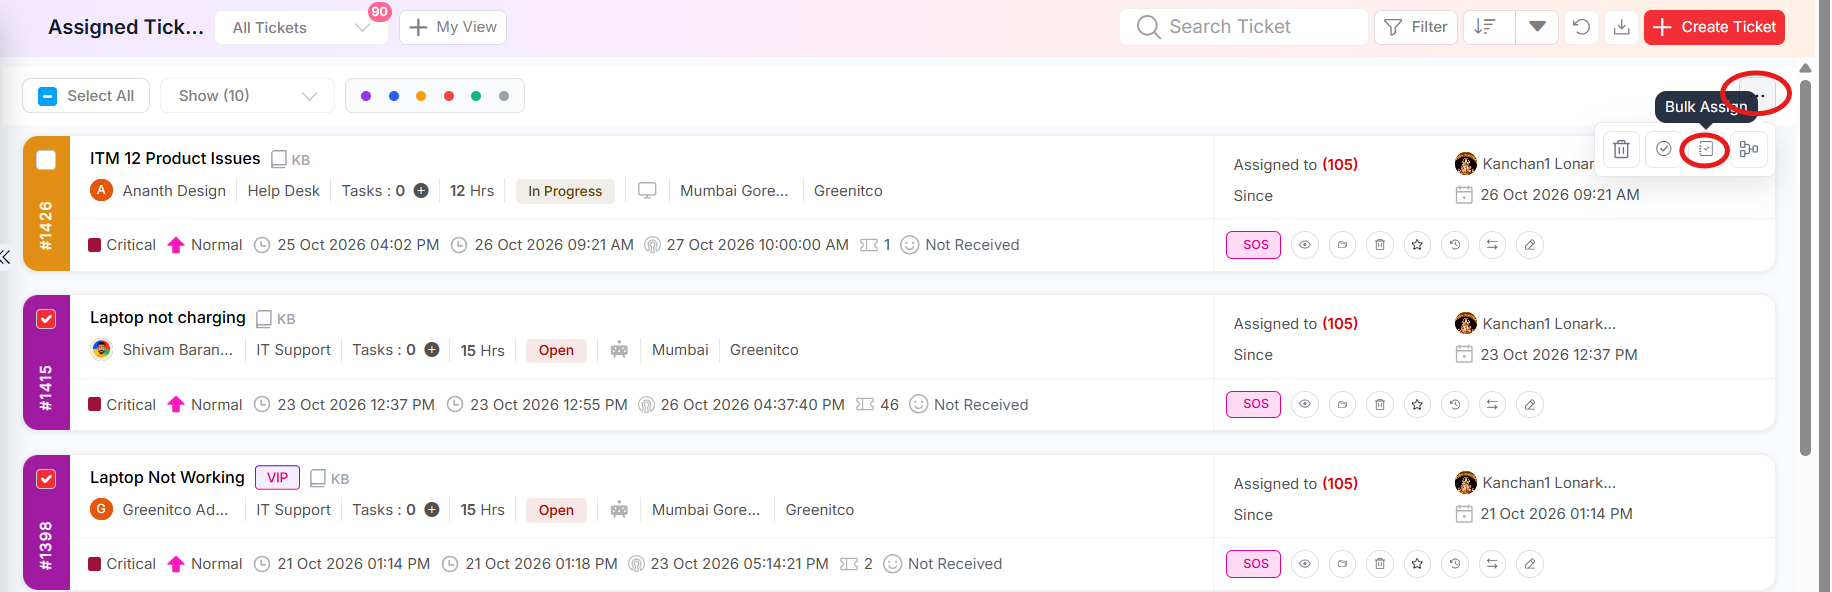Toggle the Select All checkbox
1832x592 pixels.
point(48,96)
